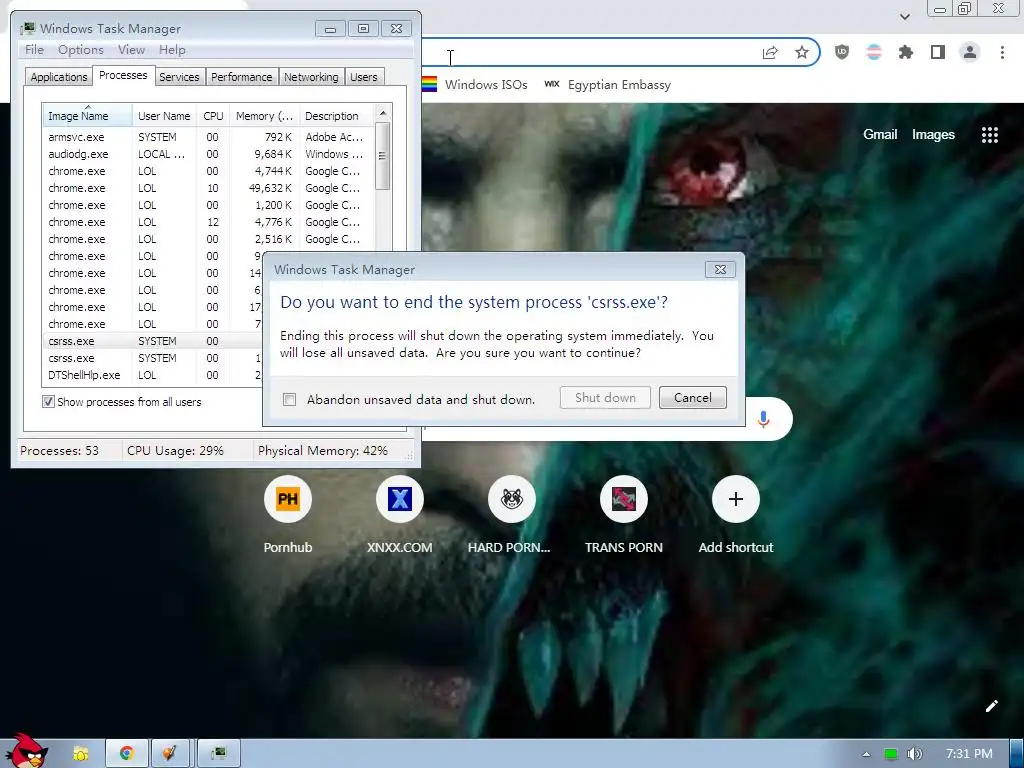1024x768 pixels.
Task: Sort by the User Name column
Action: (x=164, y=116)
